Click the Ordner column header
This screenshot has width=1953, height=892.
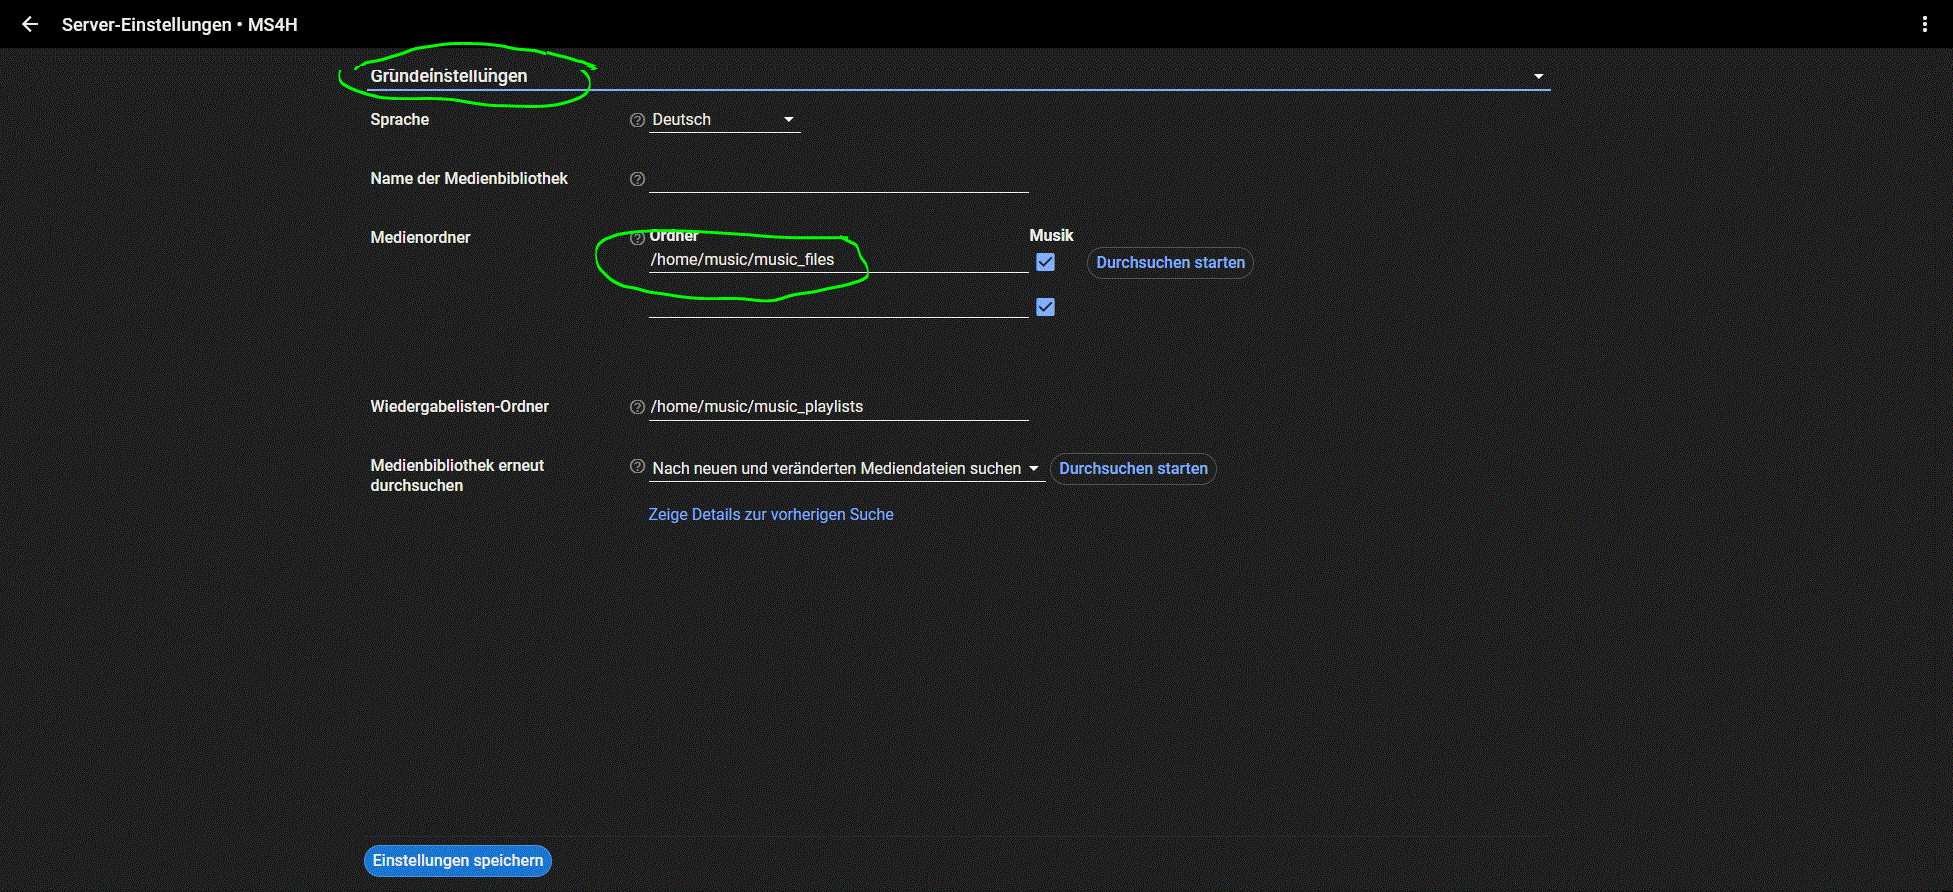tap(674, 236)
